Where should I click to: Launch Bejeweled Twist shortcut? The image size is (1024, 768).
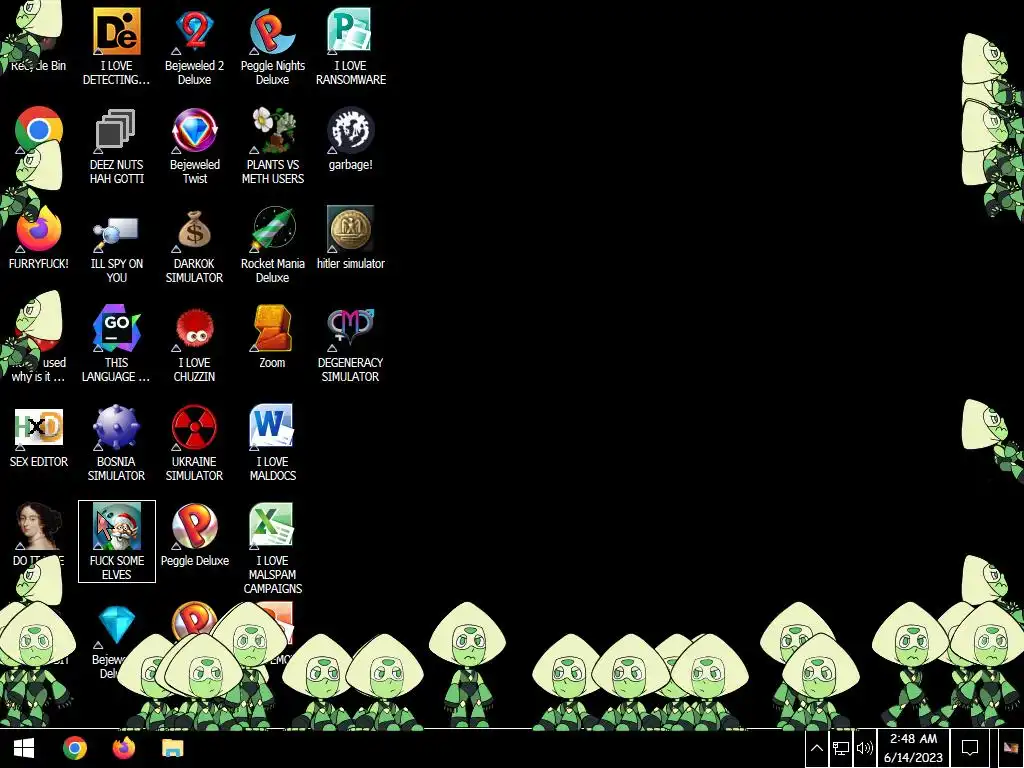coord(195,129)
